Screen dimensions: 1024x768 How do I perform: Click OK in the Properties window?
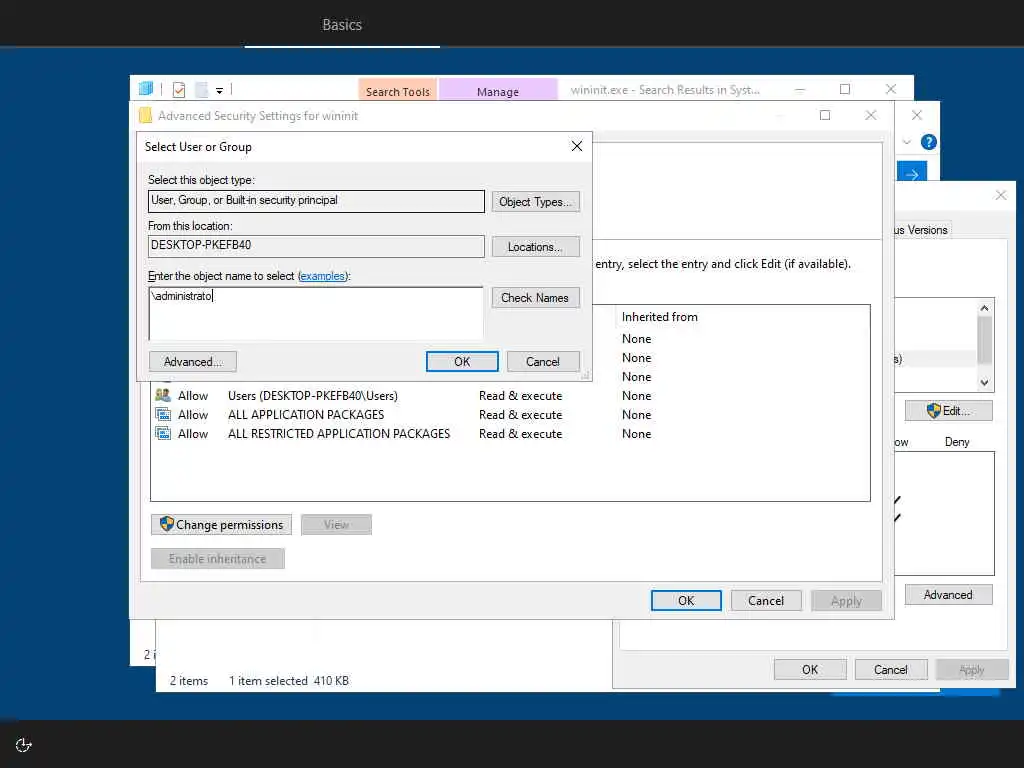click(x=810, y=669)
